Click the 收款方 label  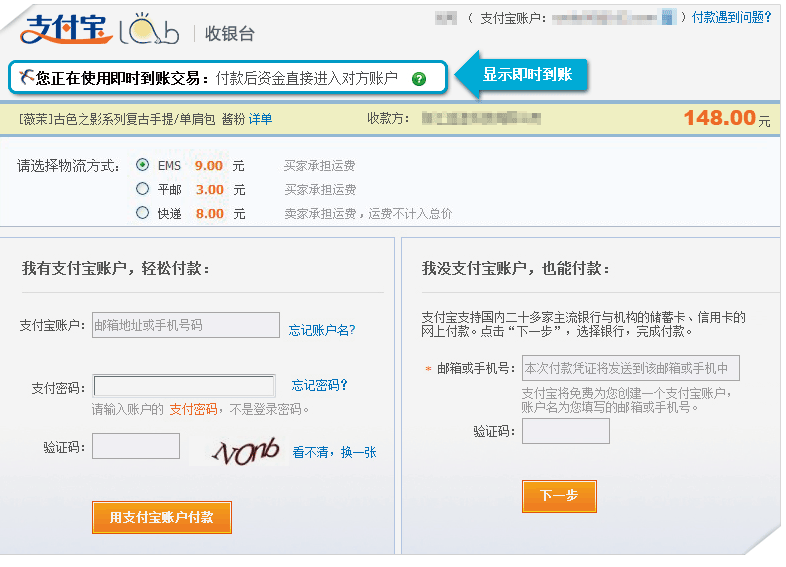click(x=387, y=118)
